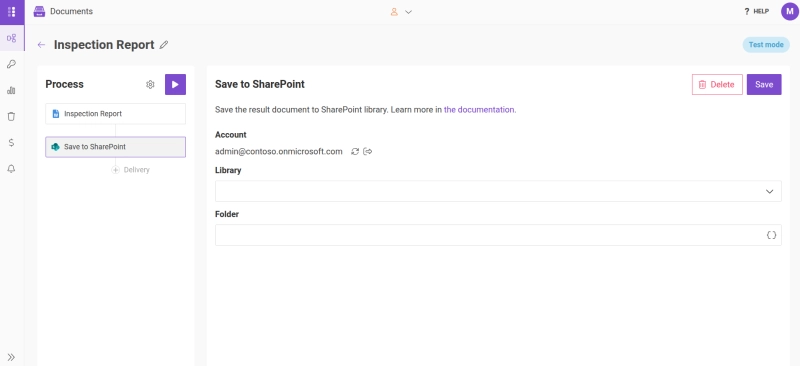
Task: Insert token using curly braces icon
Action: pos(771,235)
